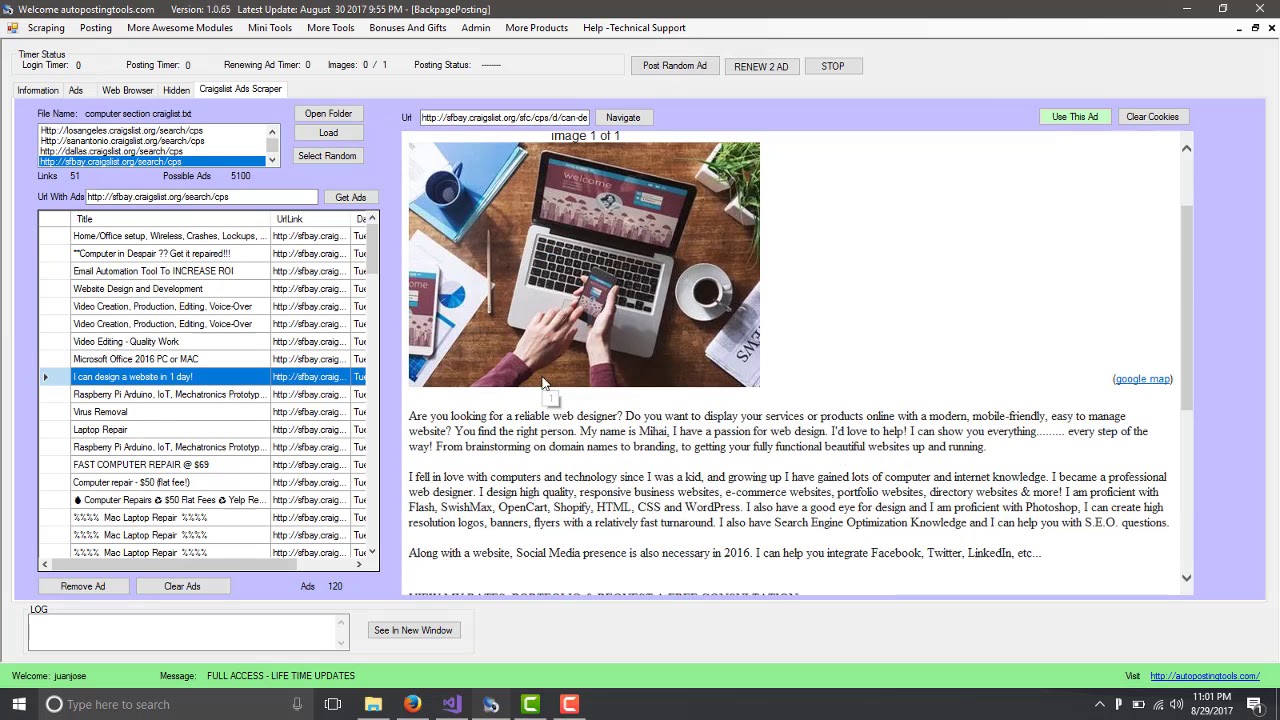This screenshot has height=720, width=1280.
Task: Click the RENEW 2 AD button
Action: 761,66
